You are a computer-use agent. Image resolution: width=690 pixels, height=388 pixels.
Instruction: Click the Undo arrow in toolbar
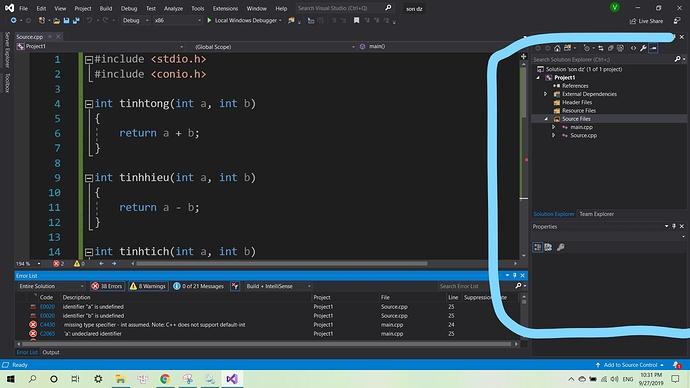pos(89,21)
